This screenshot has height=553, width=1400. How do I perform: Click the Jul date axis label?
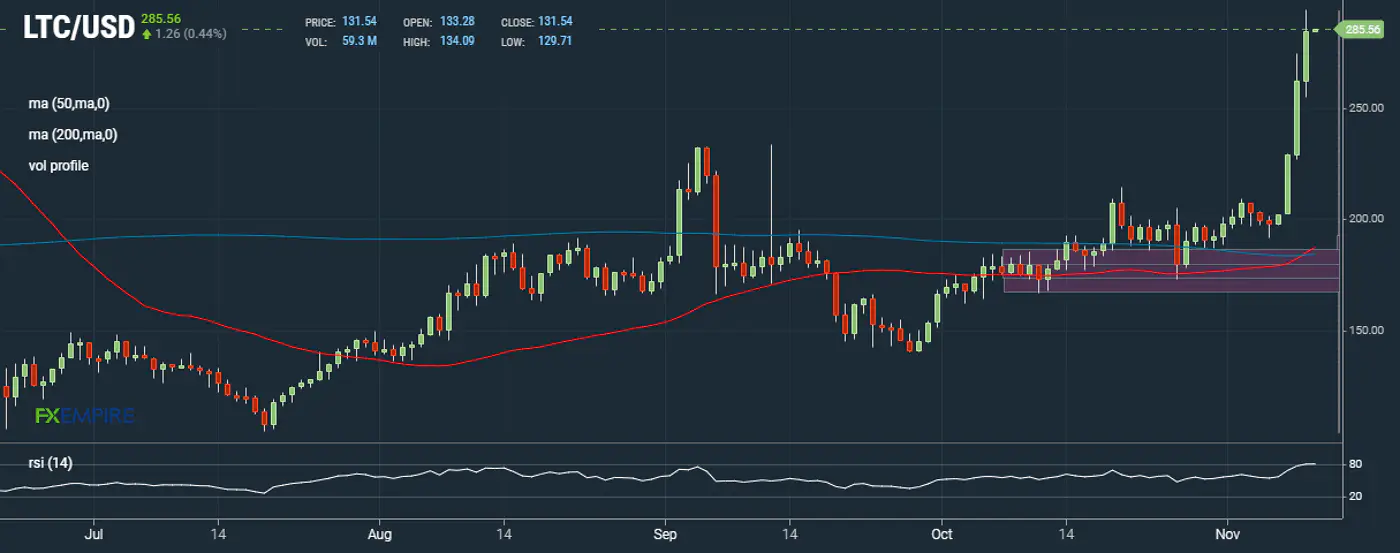pyautogui.click(x=96, y=535)
